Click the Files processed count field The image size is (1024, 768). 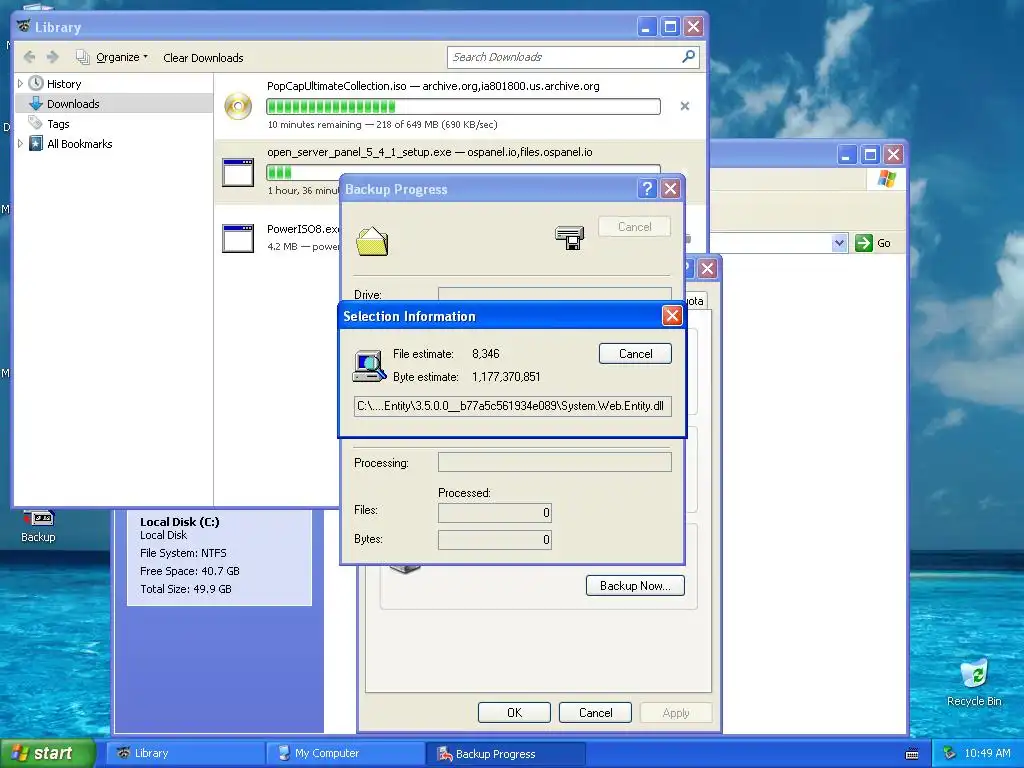tap(495, 513)
